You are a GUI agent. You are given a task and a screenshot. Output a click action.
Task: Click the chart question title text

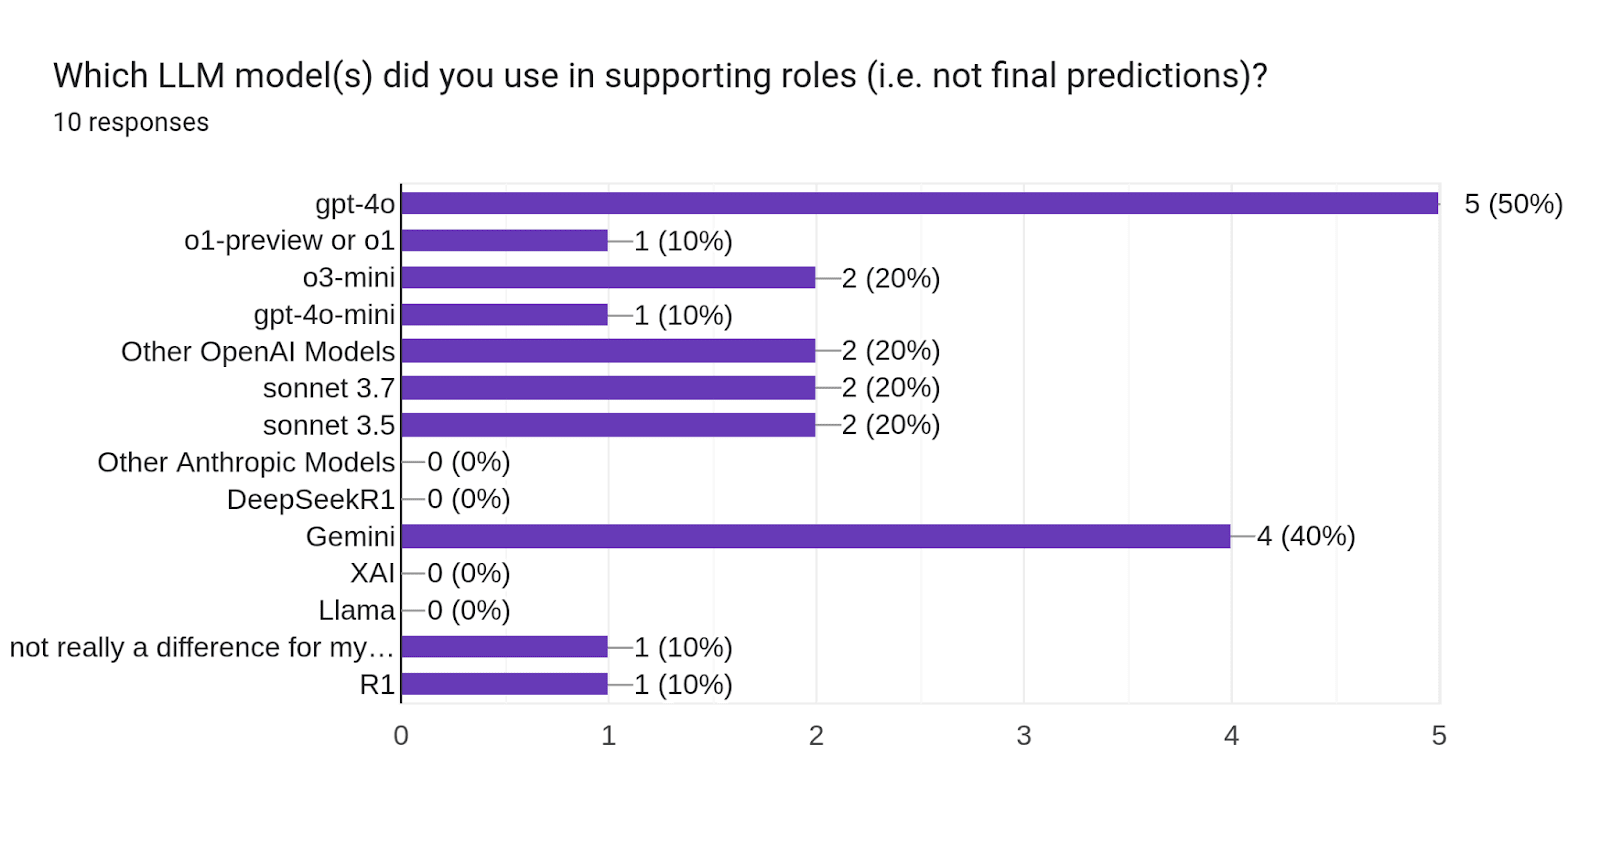pos(660,76)
